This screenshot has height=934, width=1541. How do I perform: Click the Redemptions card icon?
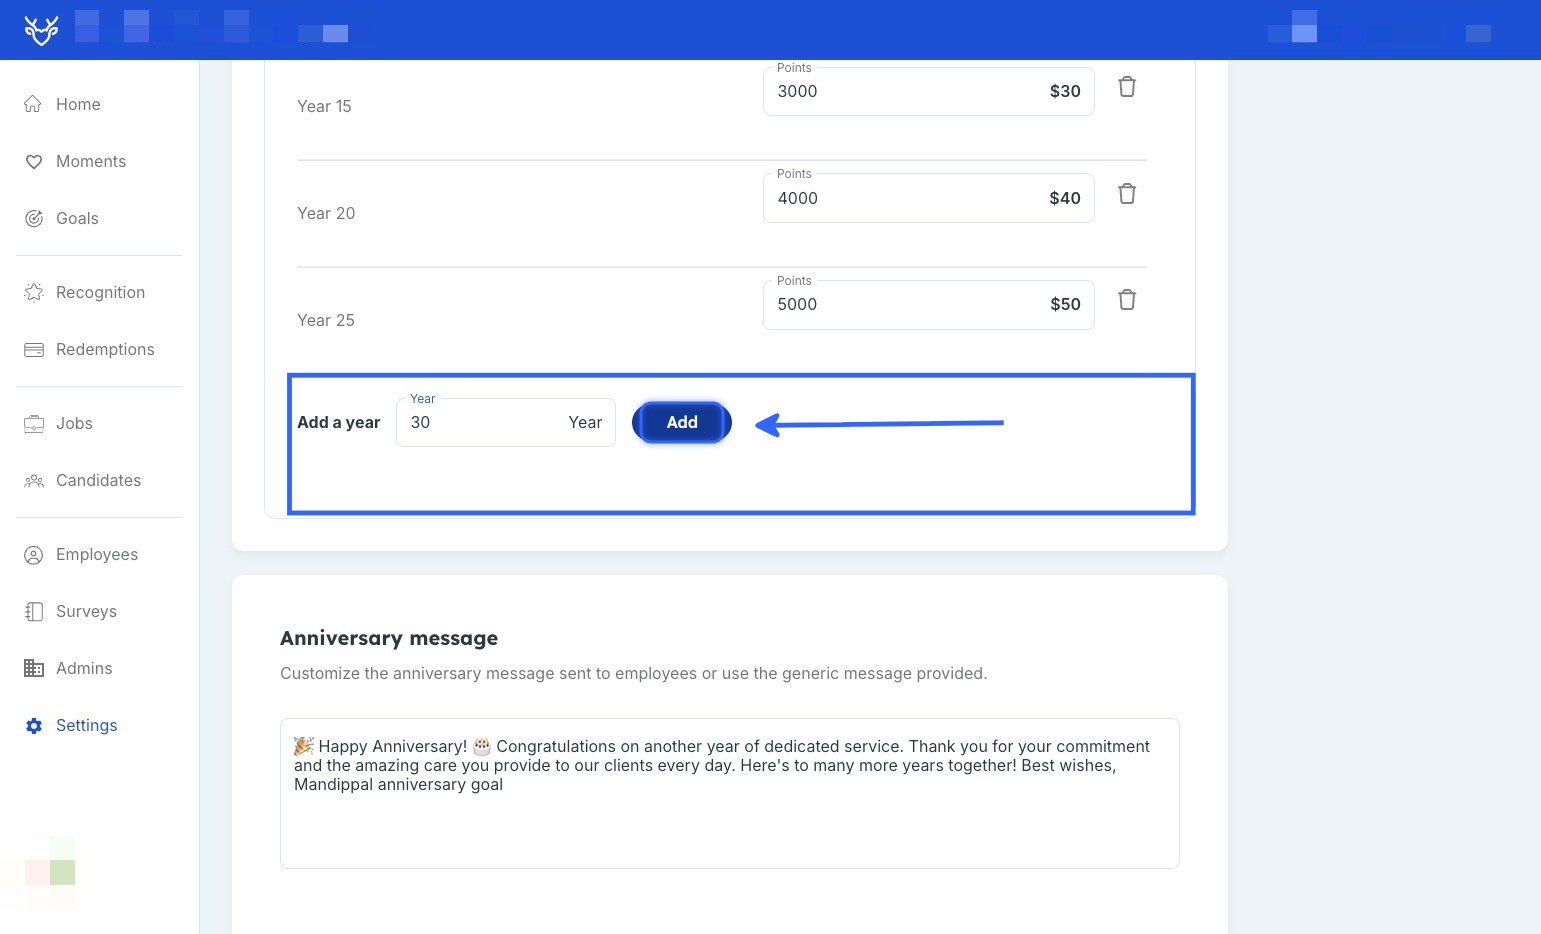point(33,349)
